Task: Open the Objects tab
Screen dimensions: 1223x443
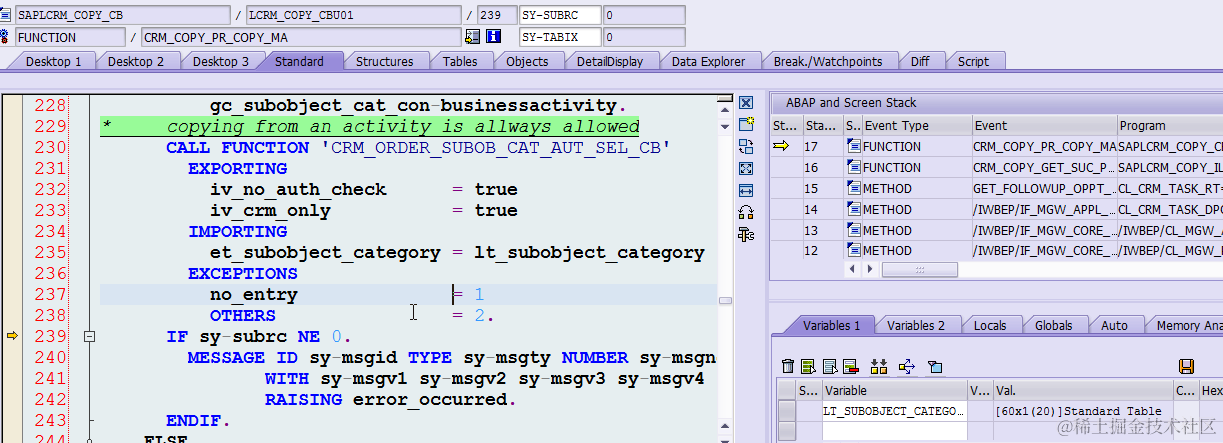Action: 527,61
